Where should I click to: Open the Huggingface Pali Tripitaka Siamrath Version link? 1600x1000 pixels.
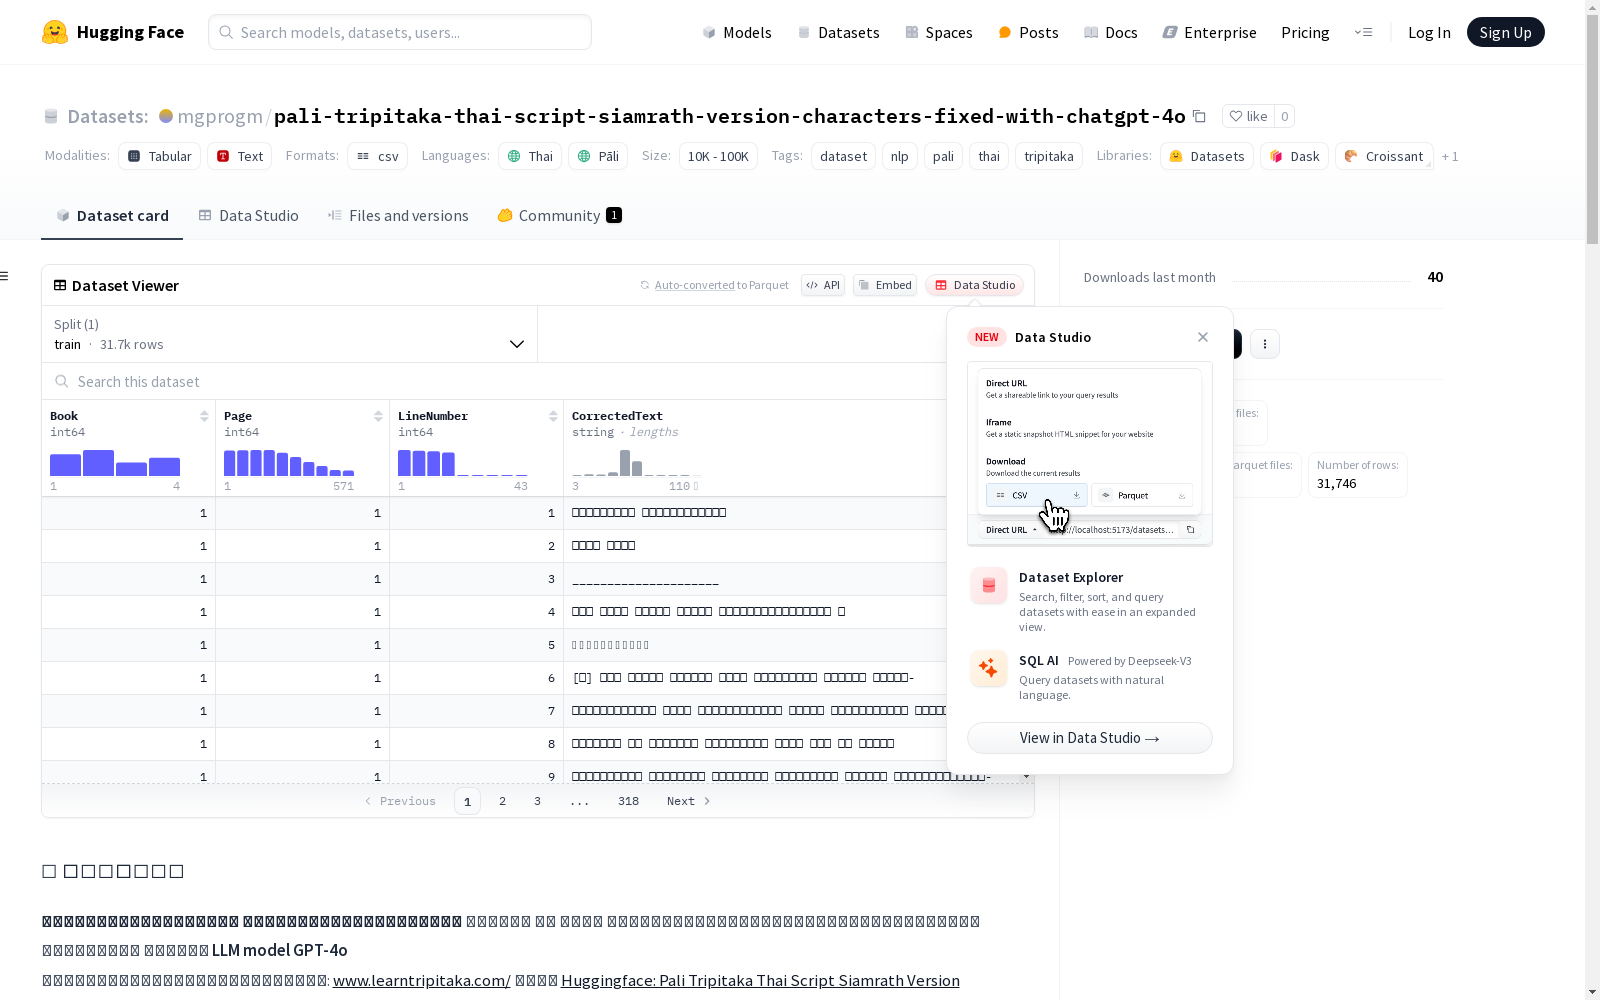click(760, 980)
